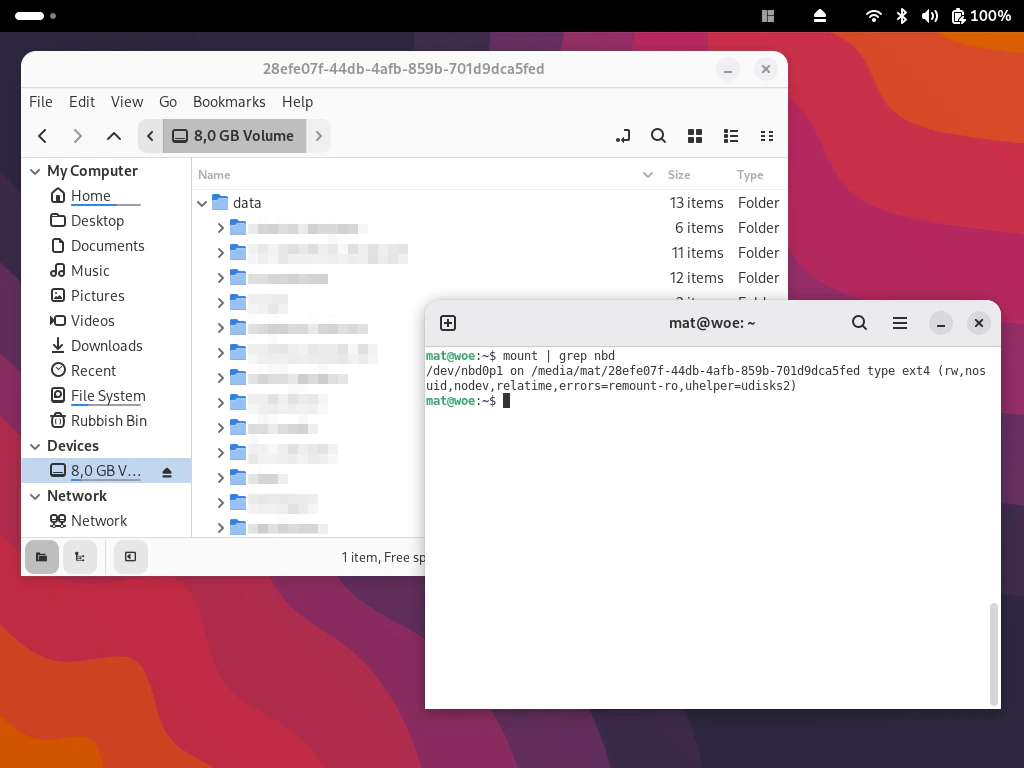Open the Bookmarks menu
This screenshot has width=1024, height=768.
[x=229, y=102]
